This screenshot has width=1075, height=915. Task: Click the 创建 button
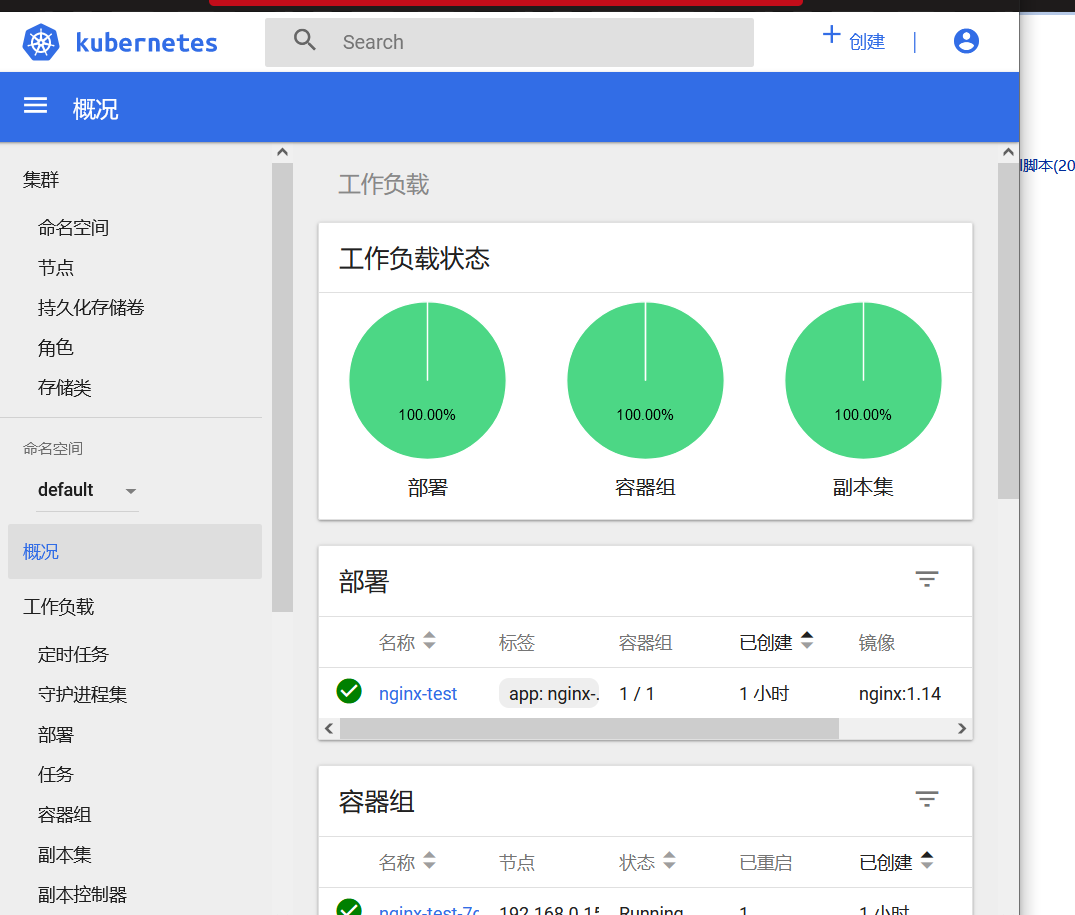[854, 40]
